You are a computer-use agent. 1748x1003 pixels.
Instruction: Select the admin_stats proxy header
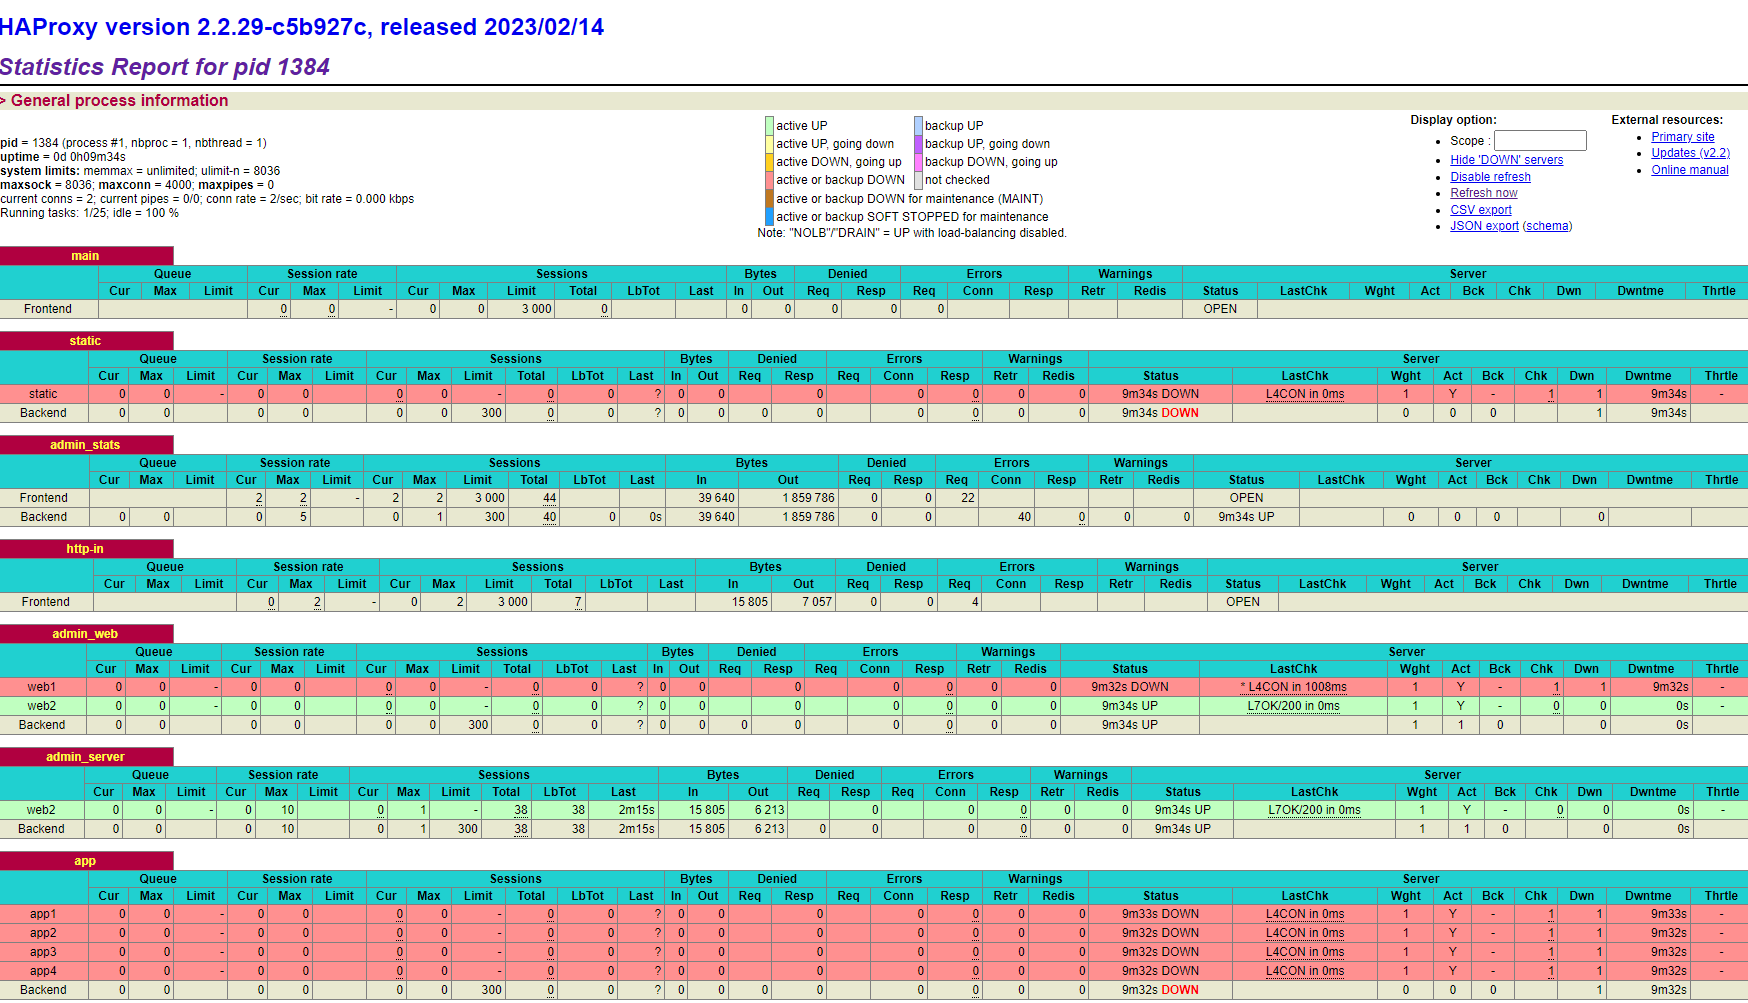tap(86, 445)
